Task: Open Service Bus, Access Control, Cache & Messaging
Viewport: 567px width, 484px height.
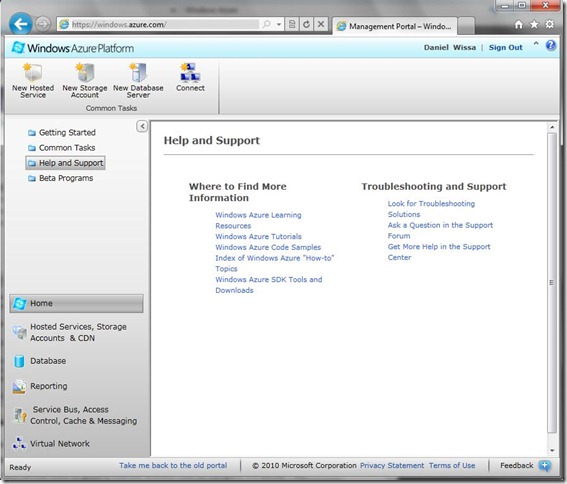Action: click(x=75, y=415)
